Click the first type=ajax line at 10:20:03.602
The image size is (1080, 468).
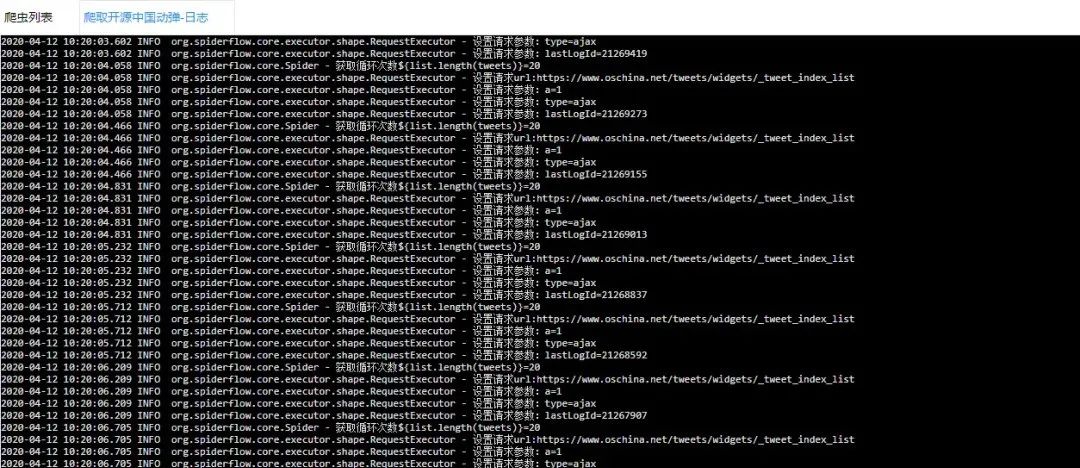(x=298, y=41)
